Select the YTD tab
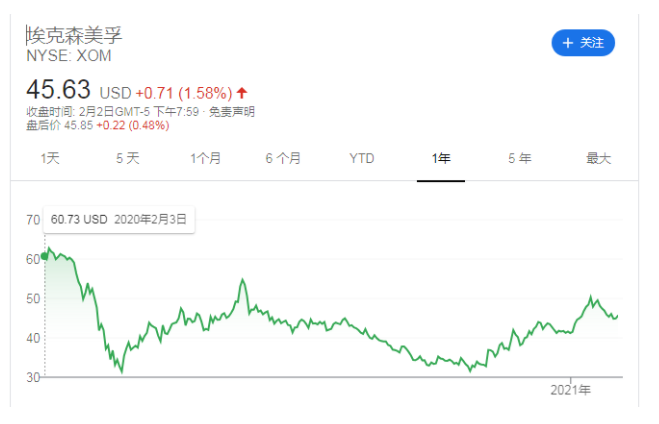659x424 pixels. coord(362,158)
